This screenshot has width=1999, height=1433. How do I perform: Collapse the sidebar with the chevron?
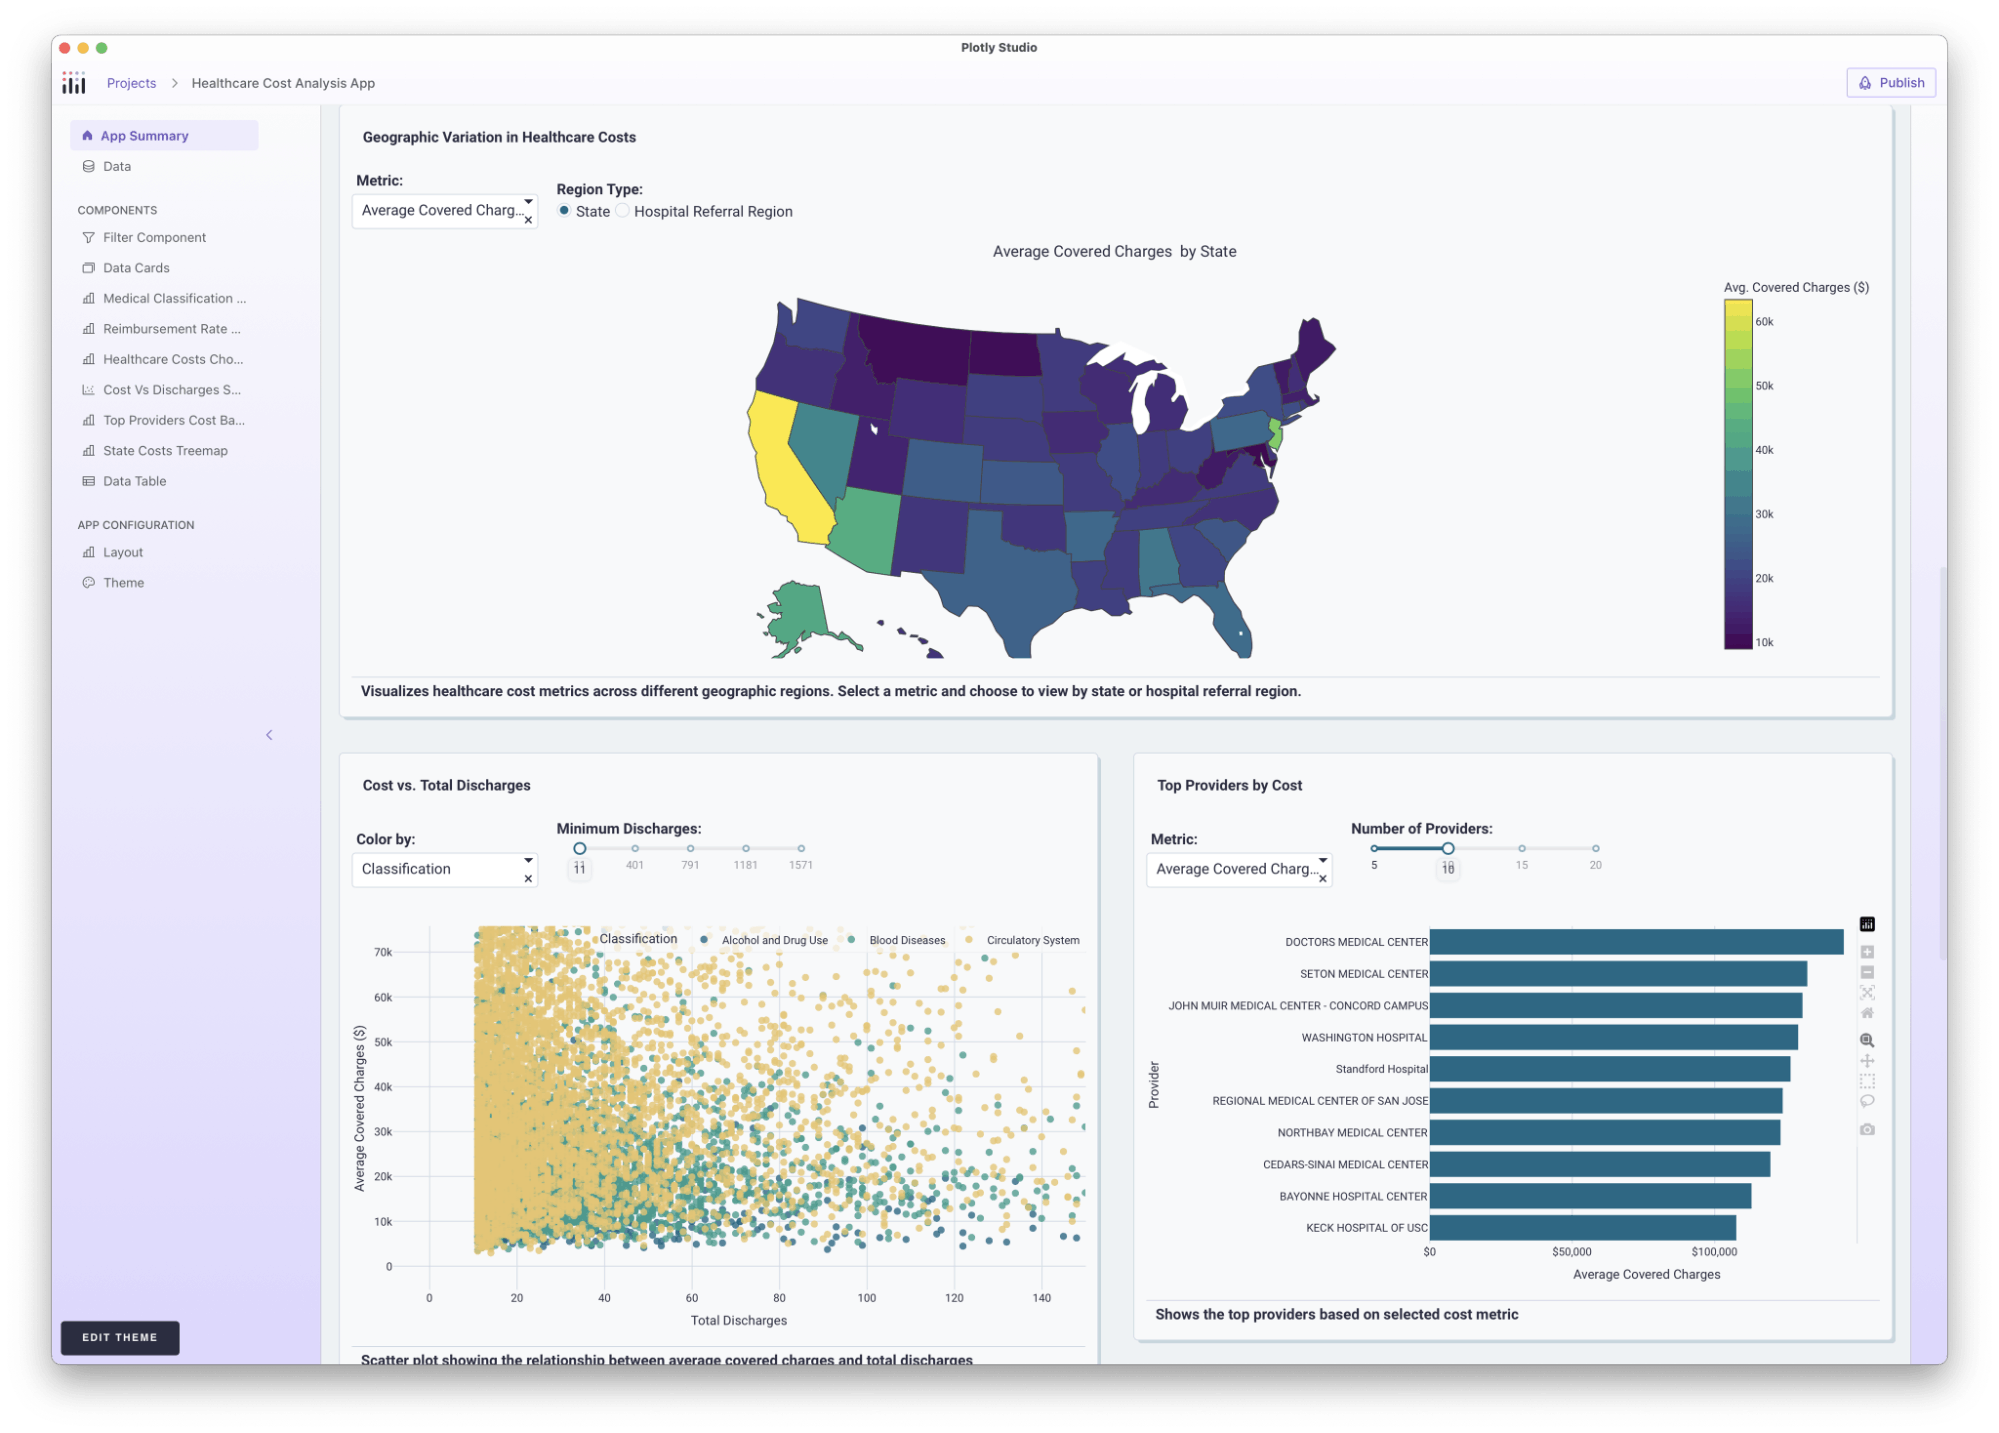[x=269, y=735]
